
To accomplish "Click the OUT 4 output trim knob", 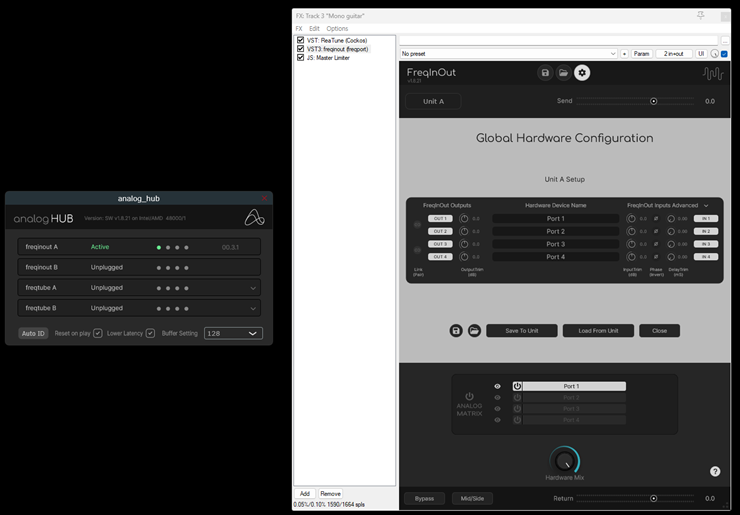I will [x=464, y=257].
